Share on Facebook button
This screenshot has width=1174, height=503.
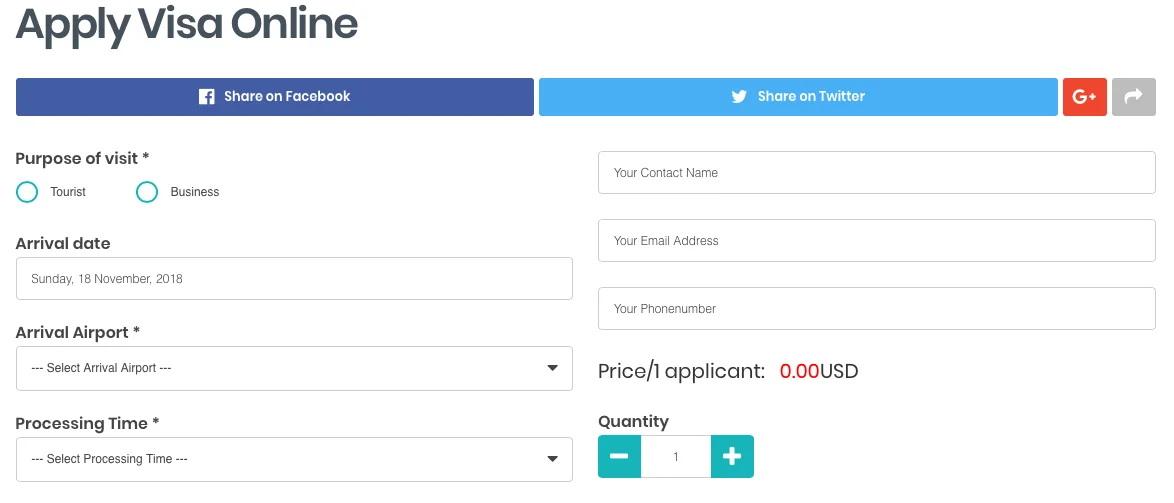click(x=275, y=97)
